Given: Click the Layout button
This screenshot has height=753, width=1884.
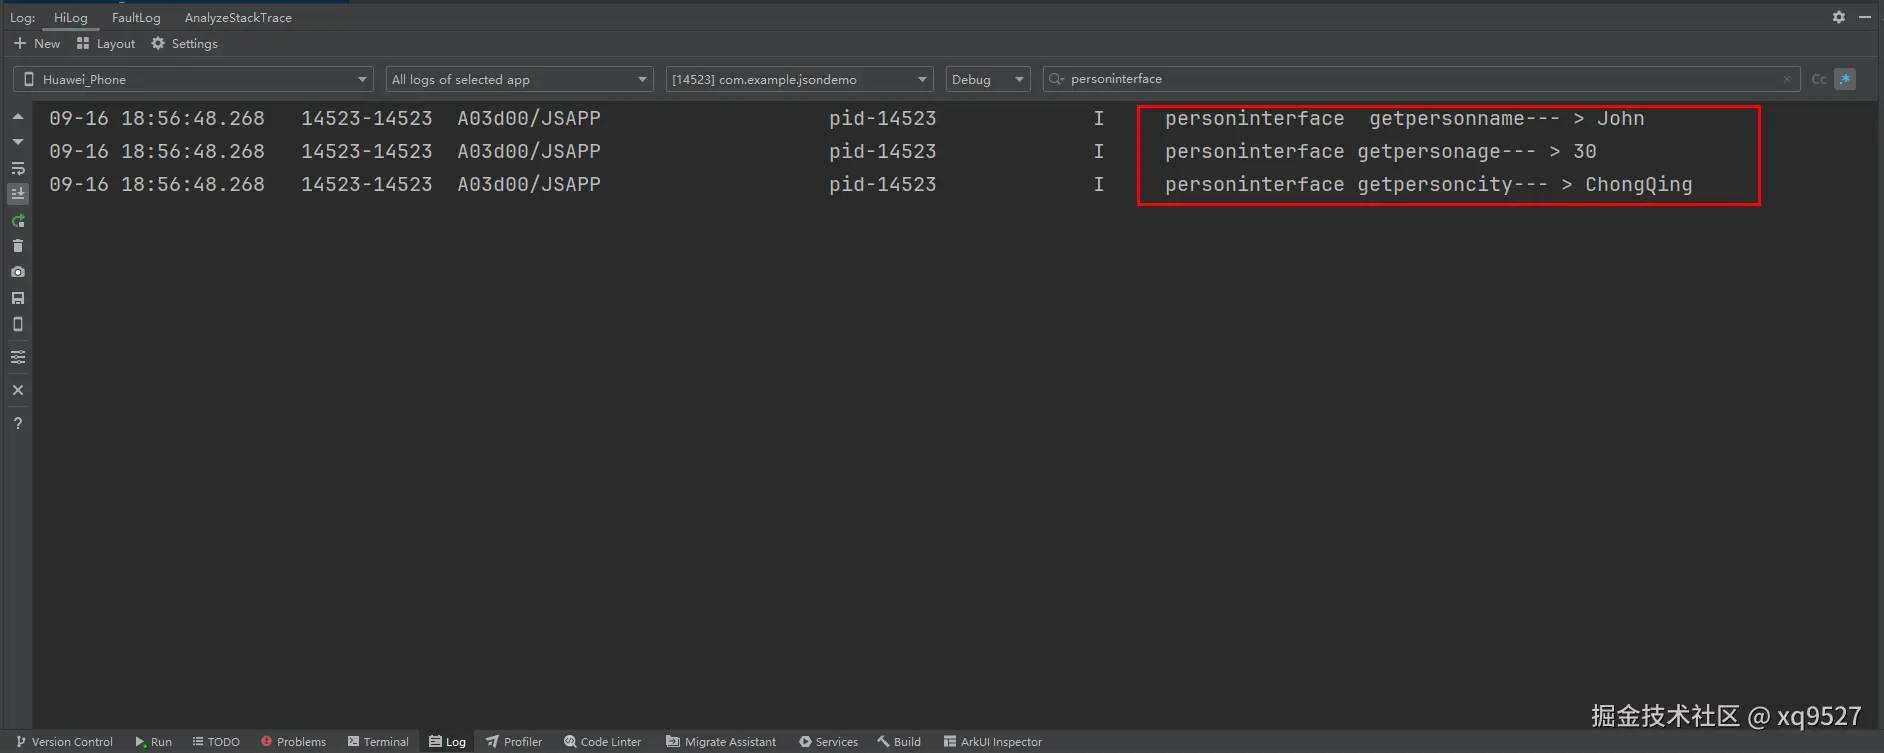Looking at the screenshot, I should [106, 44].
